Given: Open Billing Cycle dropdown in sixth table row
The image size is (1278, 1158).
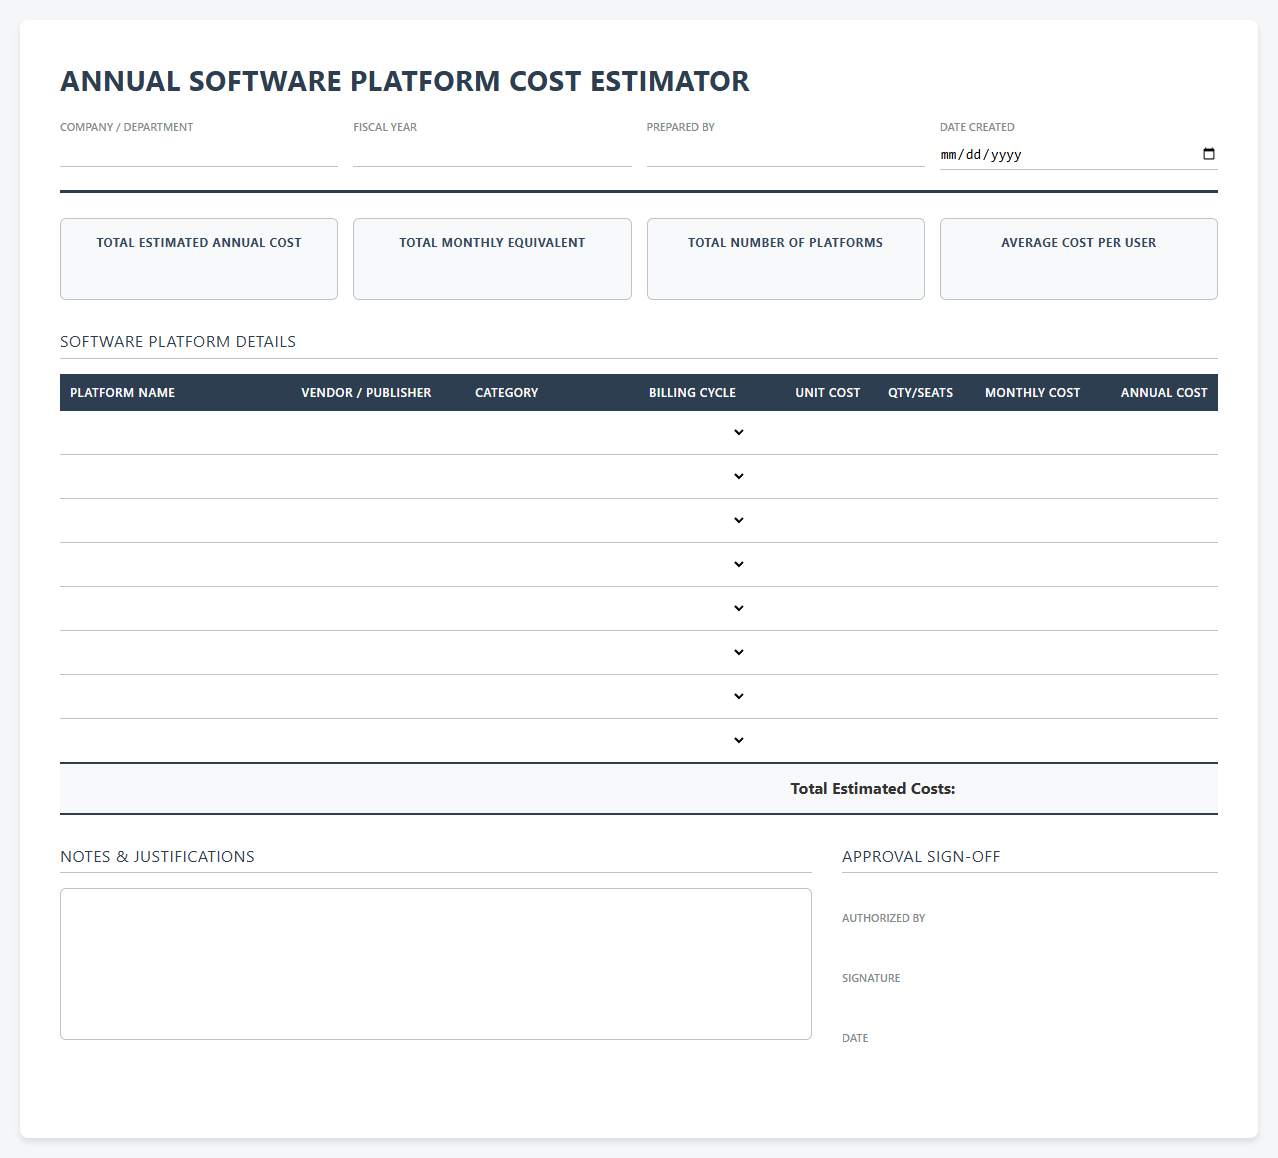Looking at the screenshot, I should click(696, 652).
